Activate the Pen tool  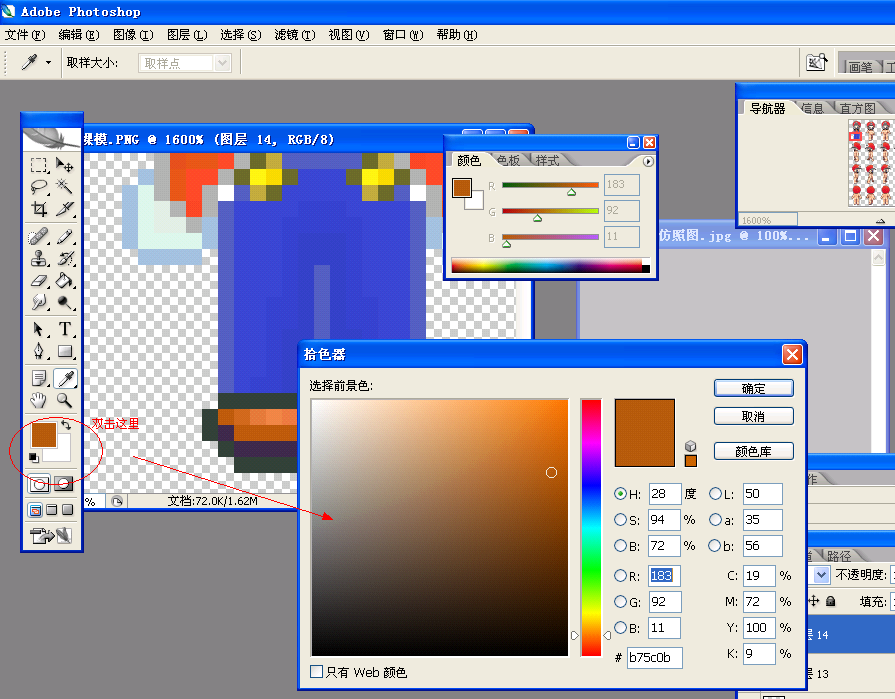[38, 351]
